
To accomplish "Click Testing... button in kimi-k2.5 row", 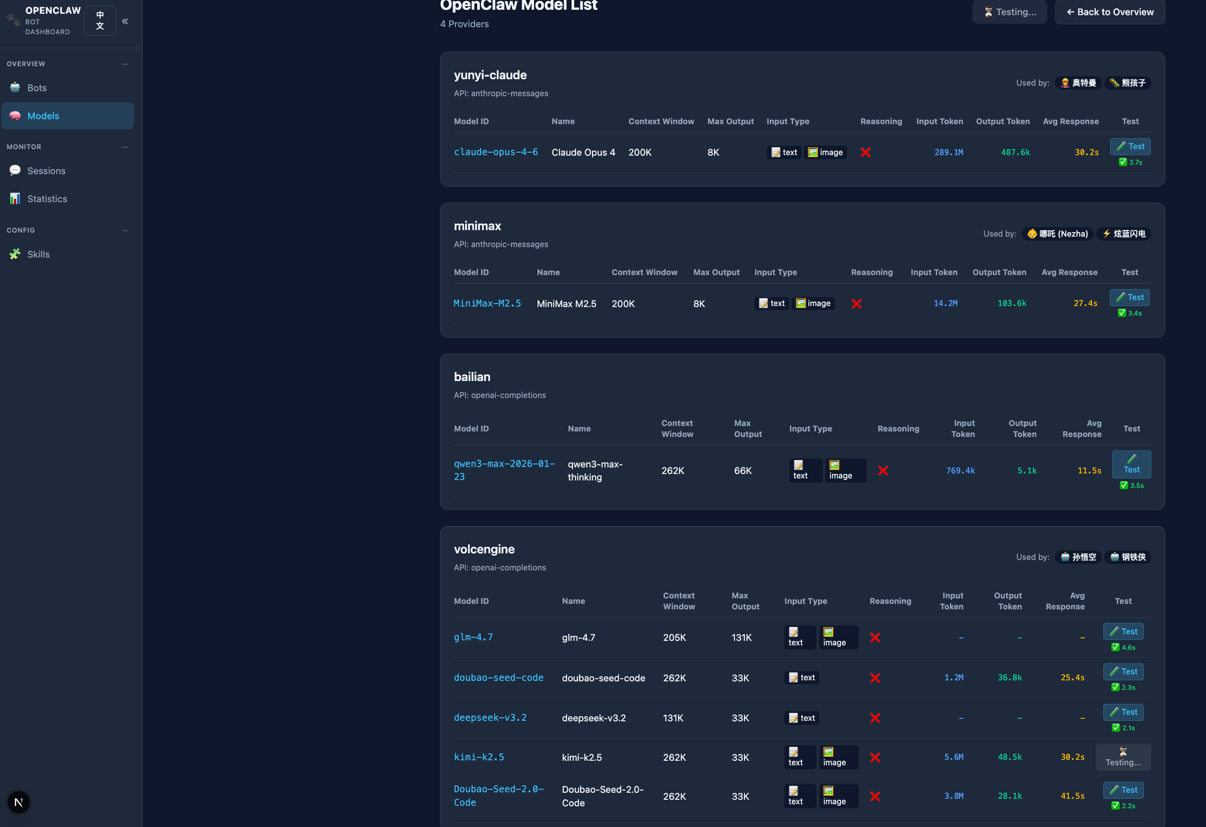I will coord(1123,757).
